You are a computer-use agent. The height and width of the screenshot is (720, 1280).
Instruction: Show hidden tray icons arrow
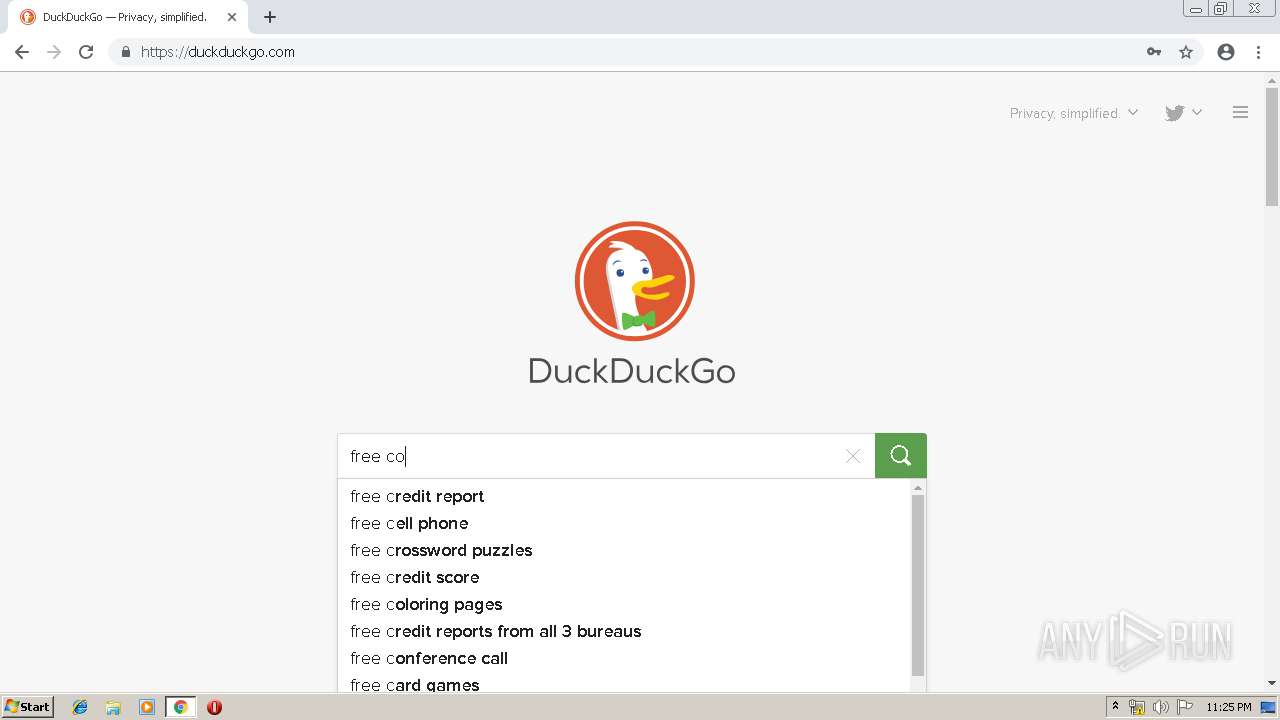tap(1115, 707)
